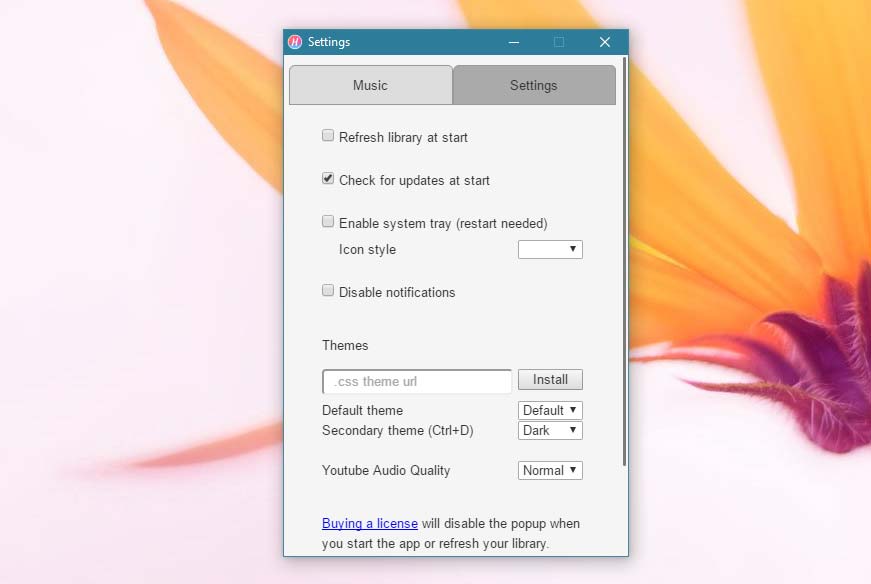
Task: Uncheck Check for updates at start
Action: tap(328, 179)
